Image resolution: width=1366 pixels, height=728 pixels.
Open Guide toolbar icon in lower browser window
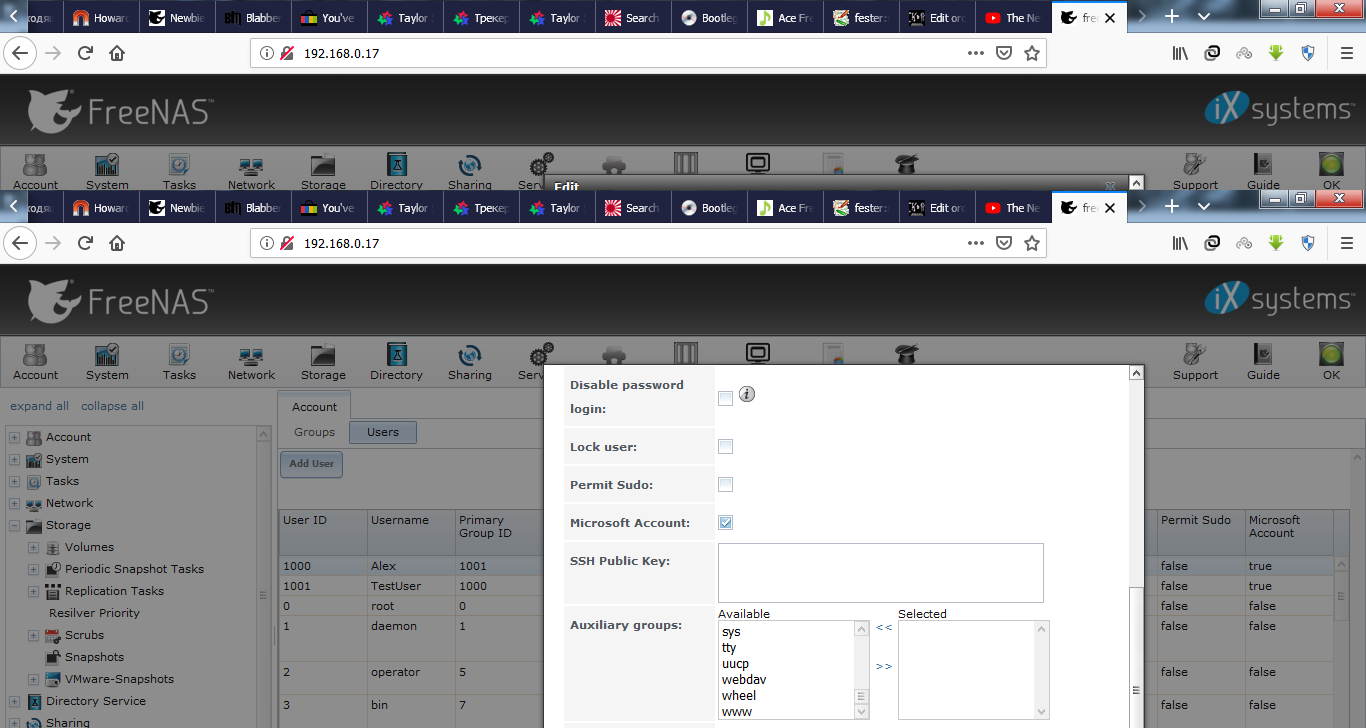click(1263, 361)
